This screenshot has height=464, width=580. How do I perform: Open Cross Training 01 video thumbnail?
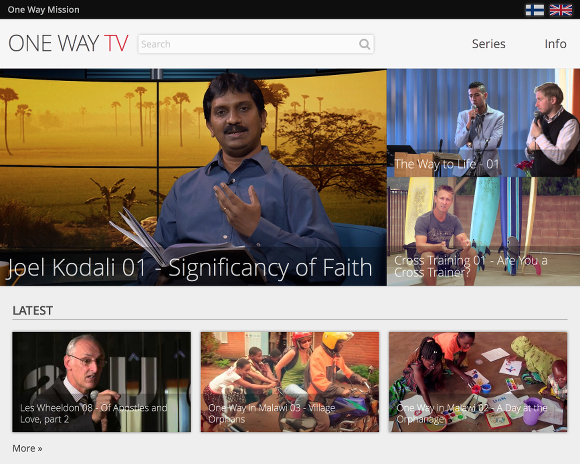(483, 232)
